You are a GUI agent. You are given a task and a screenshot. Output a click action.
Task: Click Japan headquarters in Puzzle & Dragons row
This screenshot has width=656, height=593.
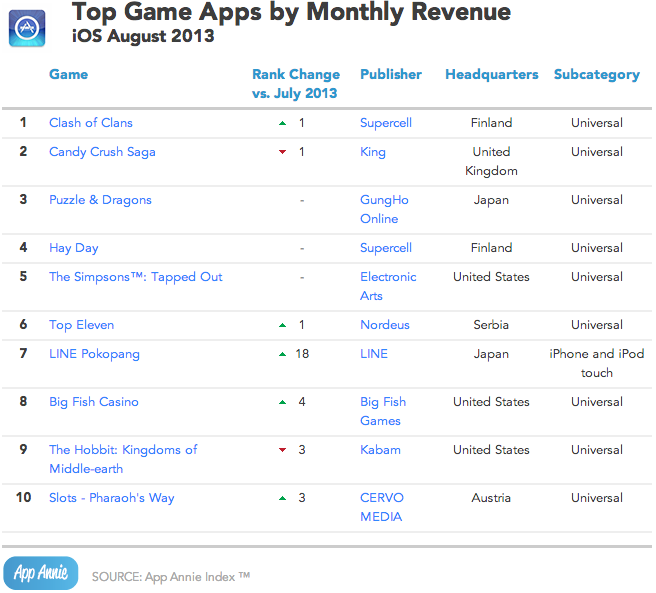pyautogui.click(x=491, y=200)
